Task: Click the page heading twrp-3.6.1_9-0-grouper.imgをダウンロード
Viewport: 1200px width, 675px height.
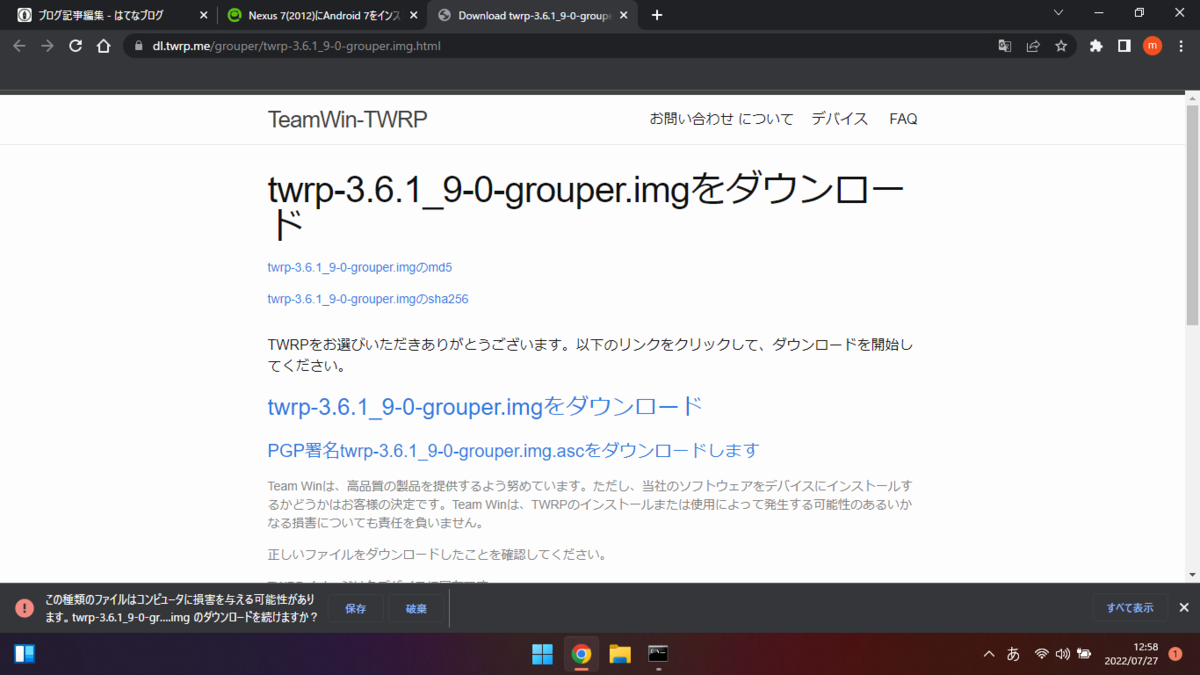Action: (x=585, y=207)
